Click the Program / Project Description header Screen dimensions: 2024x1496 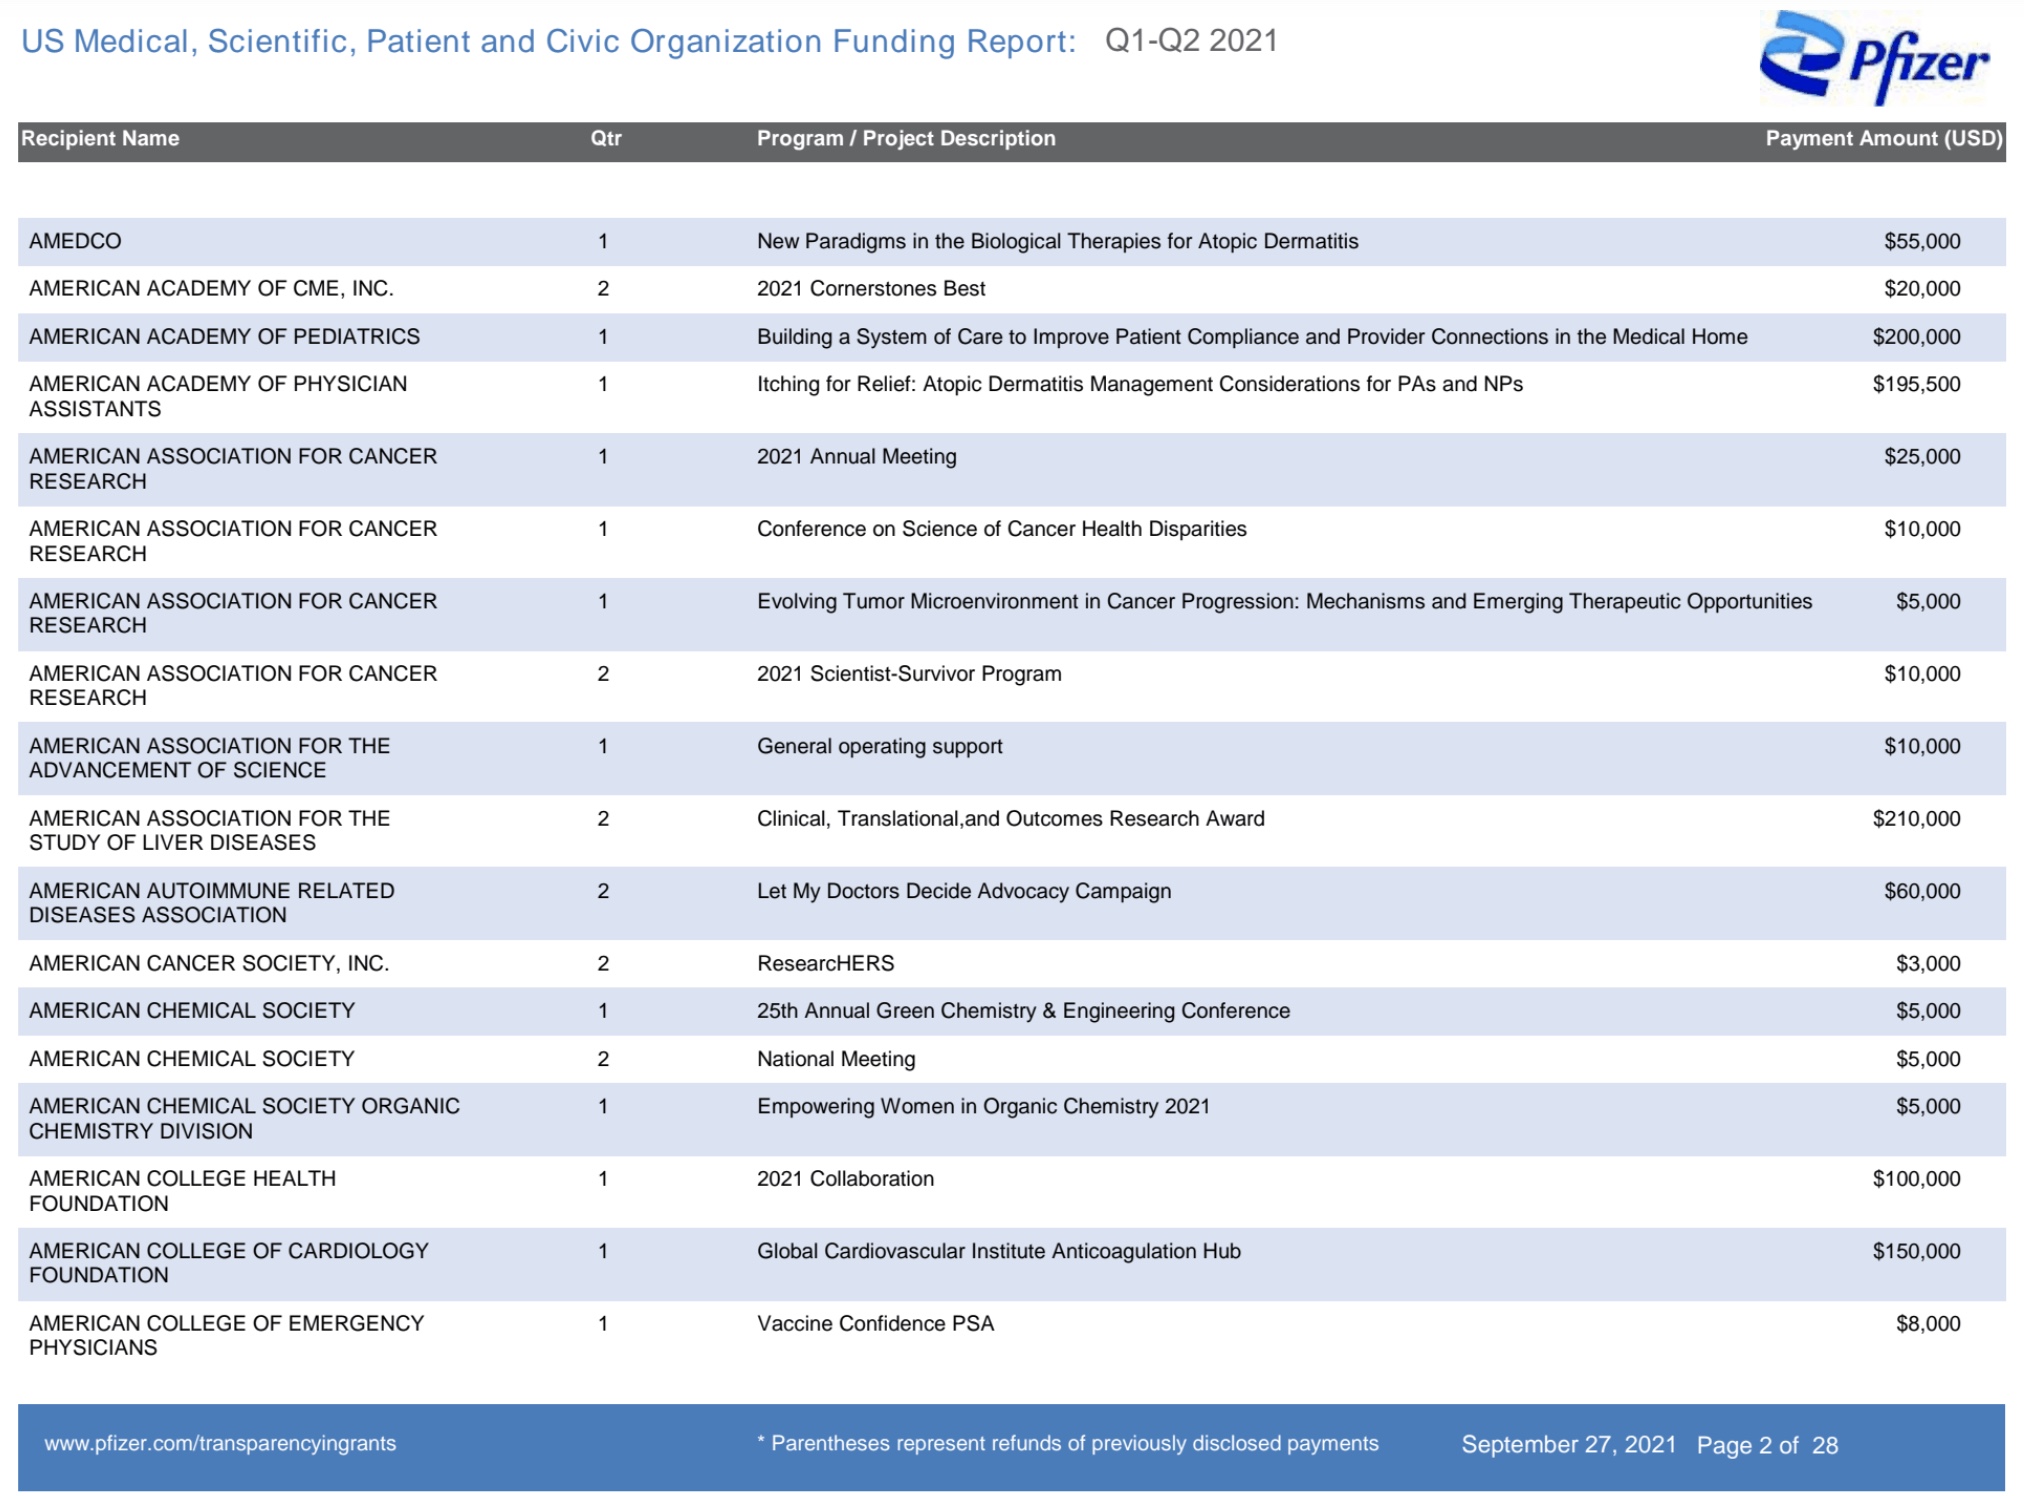pos(905,139)
